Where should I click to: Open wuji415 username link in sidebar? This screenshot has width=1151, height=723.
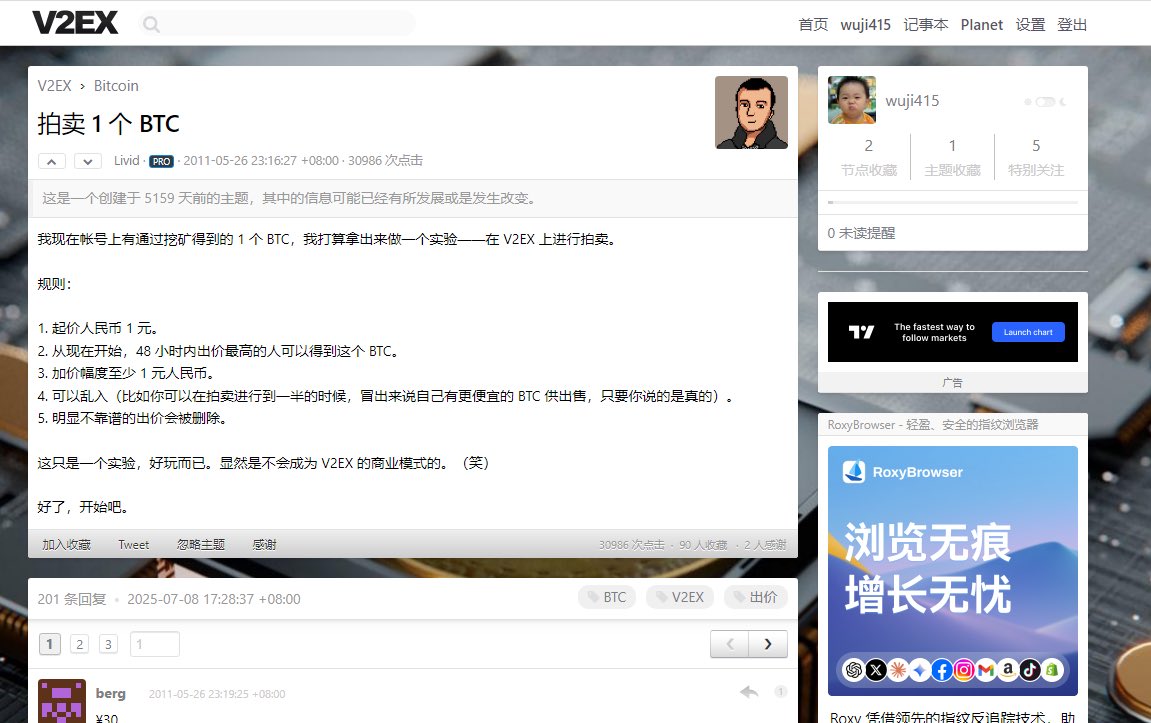pos(912,101)
